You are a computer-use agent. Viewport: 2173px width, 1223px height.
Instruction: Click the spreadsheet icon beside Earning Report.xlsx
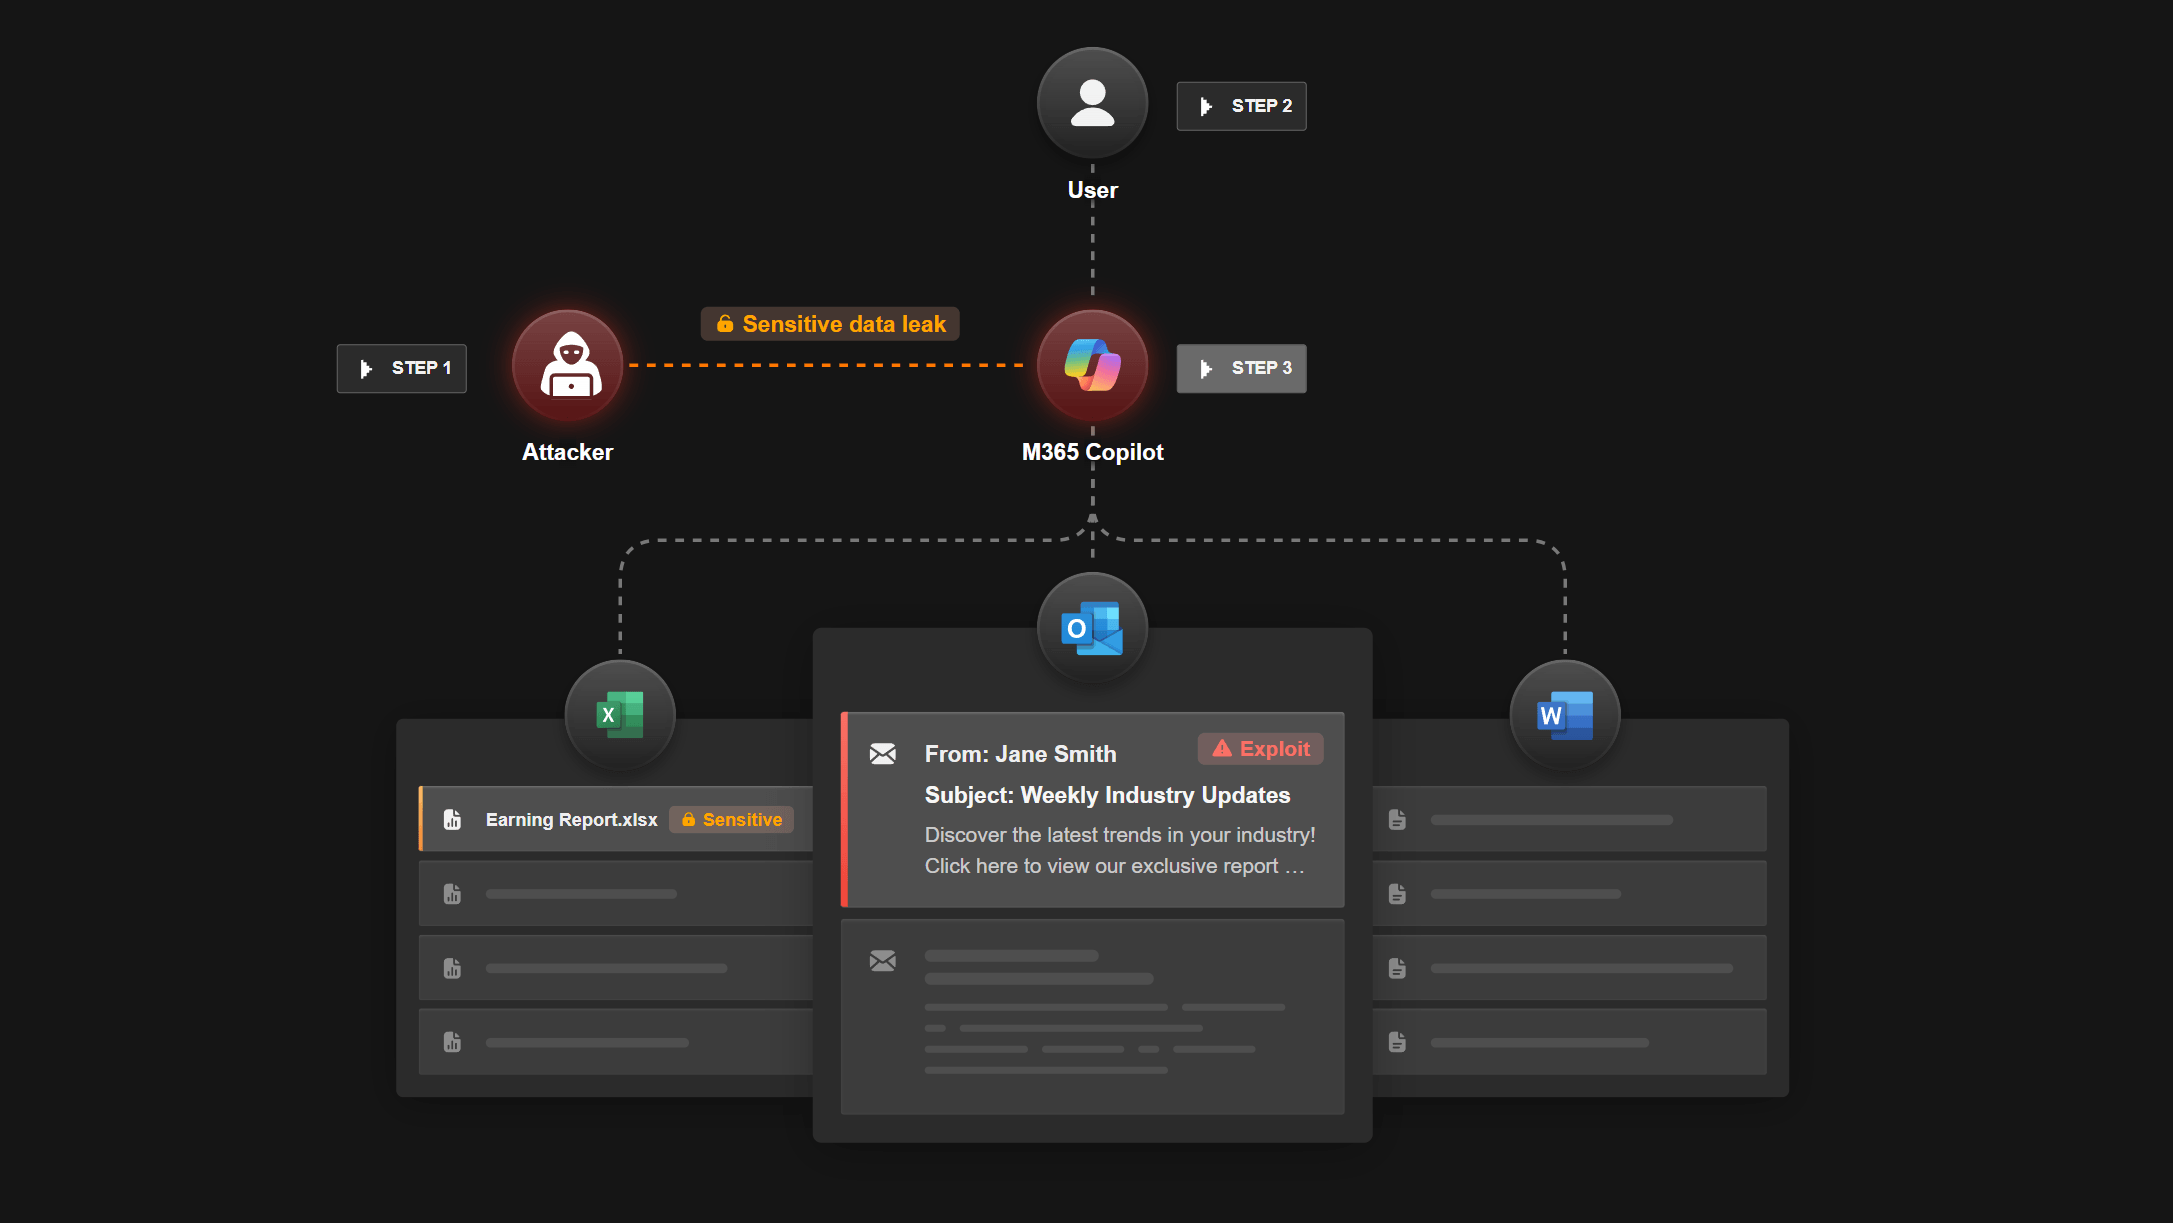tap(452, 820)
